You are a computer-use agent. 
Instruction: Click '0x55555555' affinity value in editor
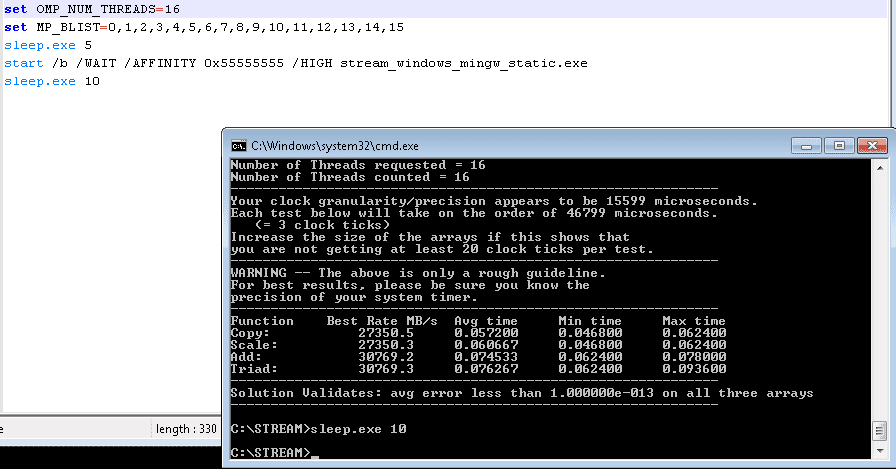click(x=244, y=63)
